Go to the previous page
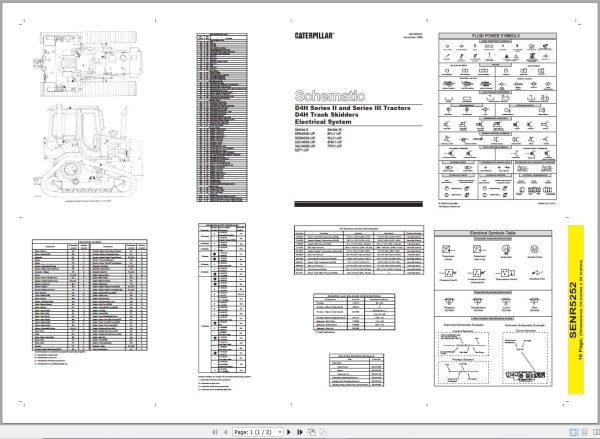 tap(225, 432)
